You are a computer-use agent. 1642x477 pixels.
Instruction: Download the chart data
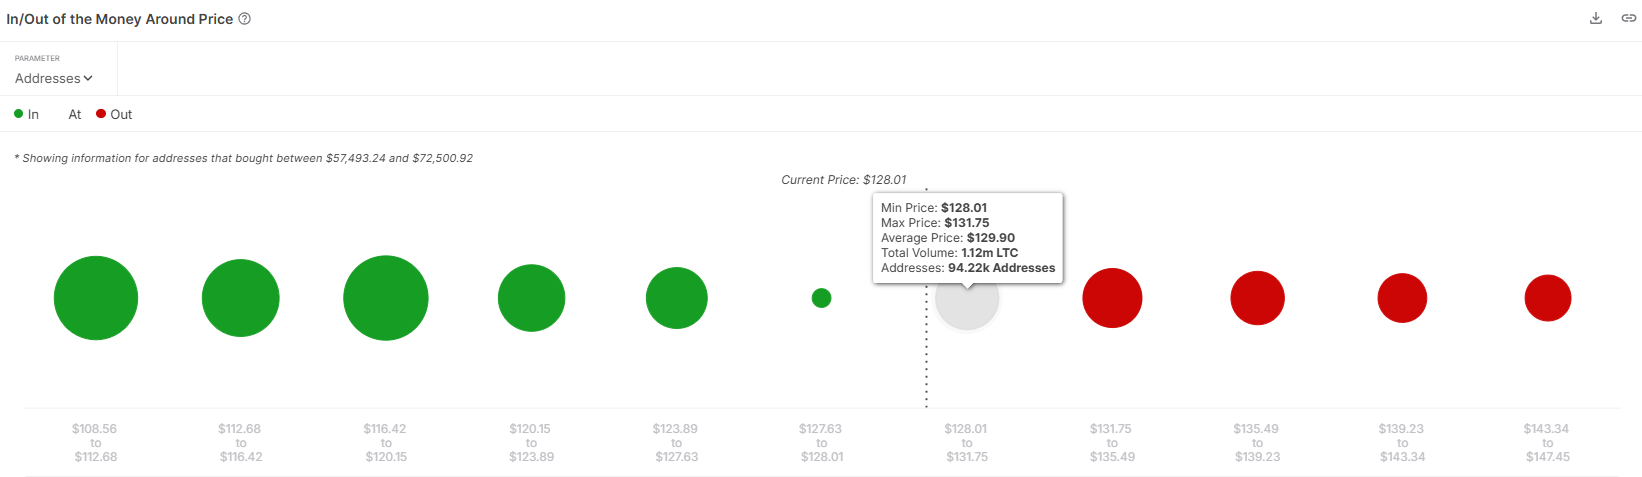pos(1596,18)
